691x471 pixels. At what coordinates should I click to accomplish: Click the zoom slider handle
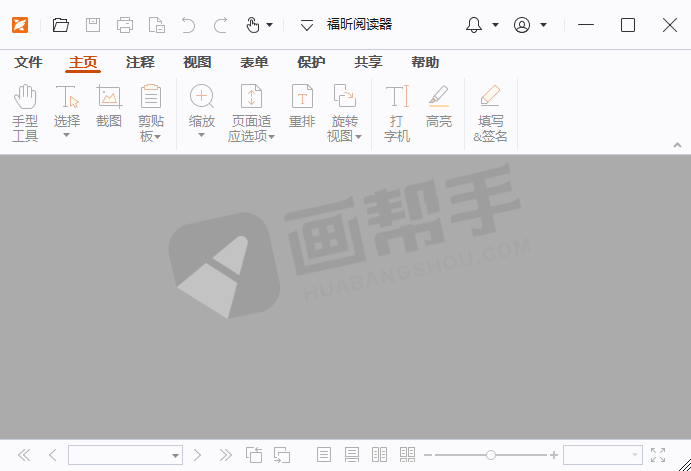(x=490, y=455)
